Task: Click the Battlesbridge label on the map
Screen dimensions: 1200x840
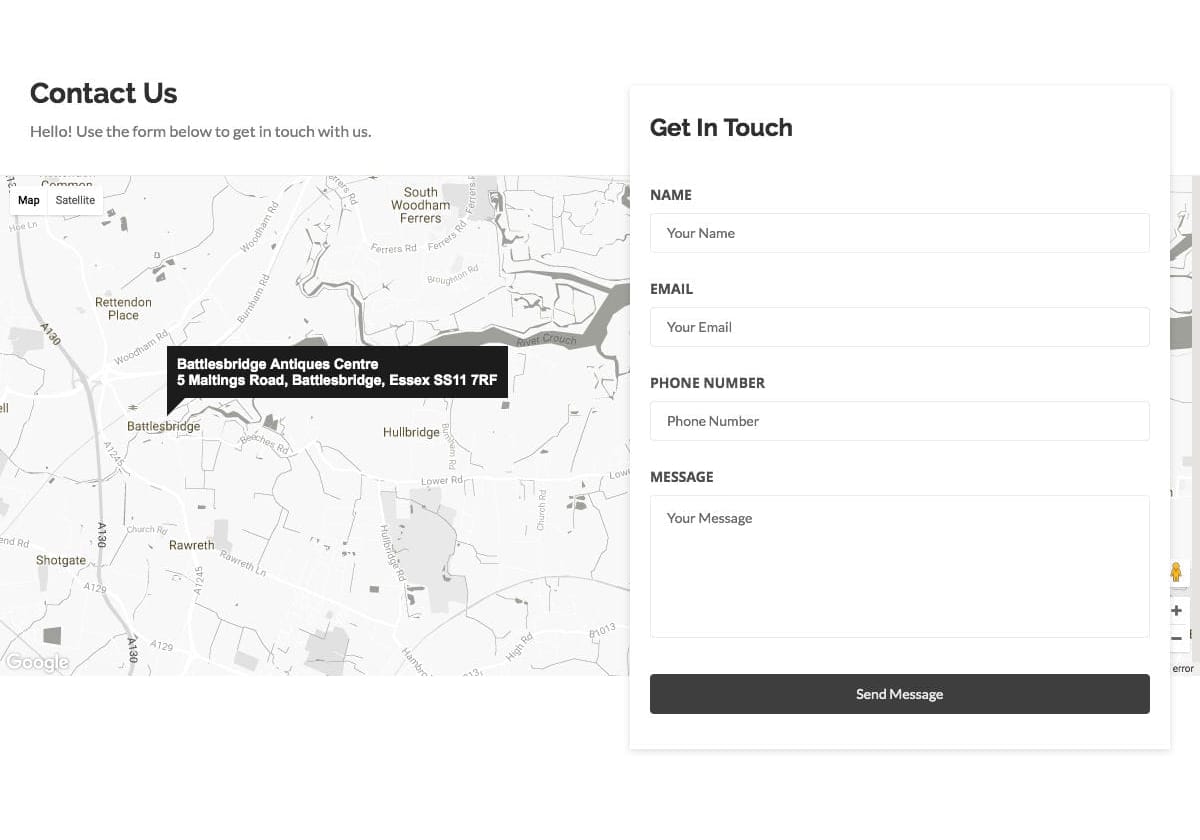Action: [163, 426]
